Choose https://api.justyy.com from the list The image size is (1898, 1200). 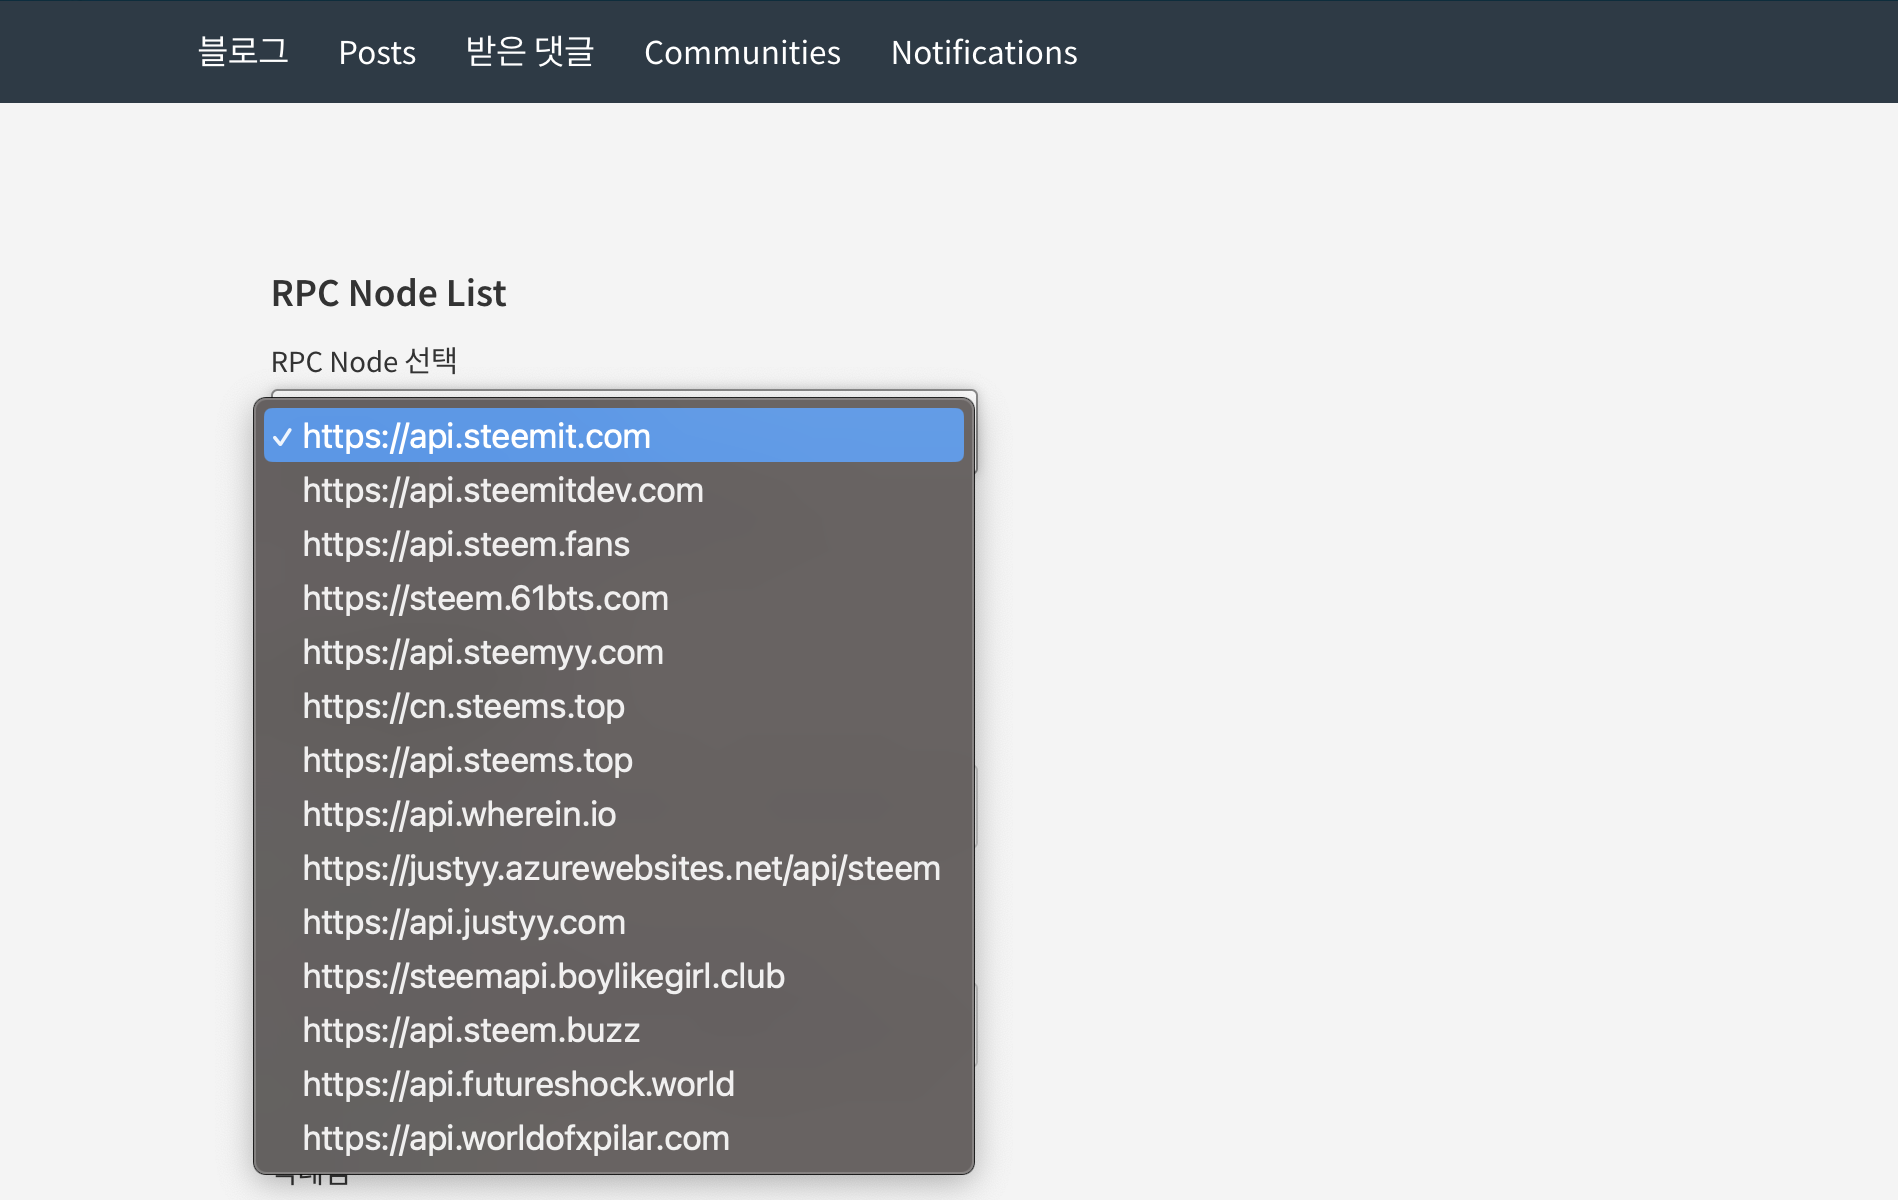point(614,922)
